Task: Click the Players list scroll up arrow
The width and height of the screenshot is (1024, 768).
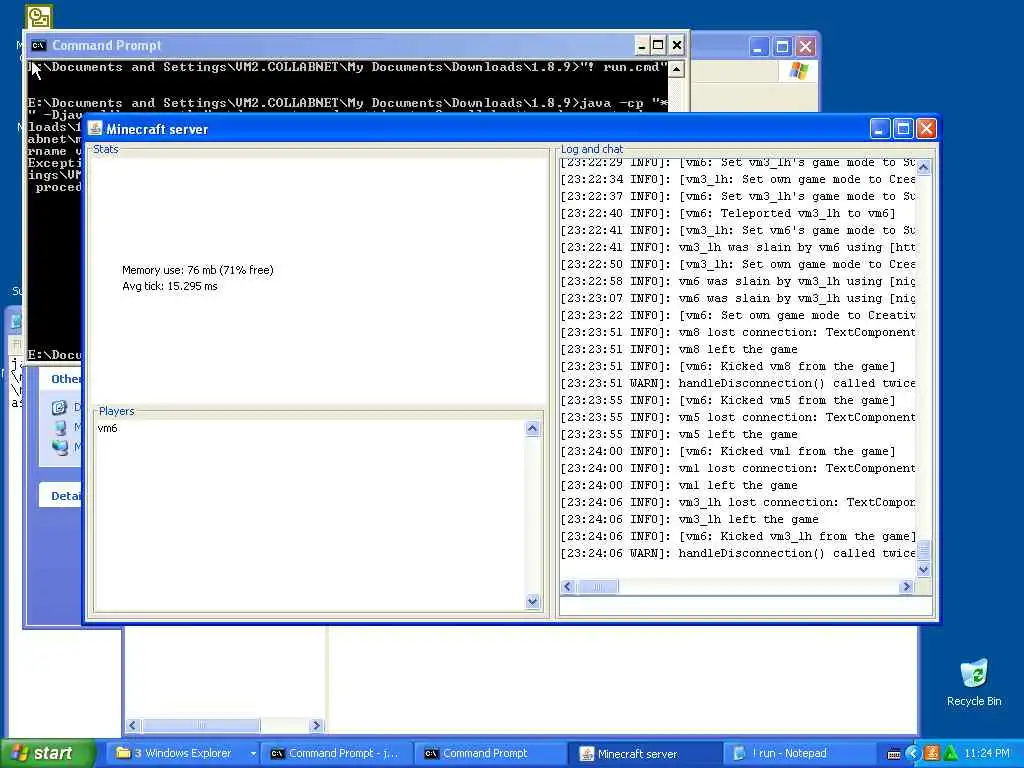Action: pos(532,429)
